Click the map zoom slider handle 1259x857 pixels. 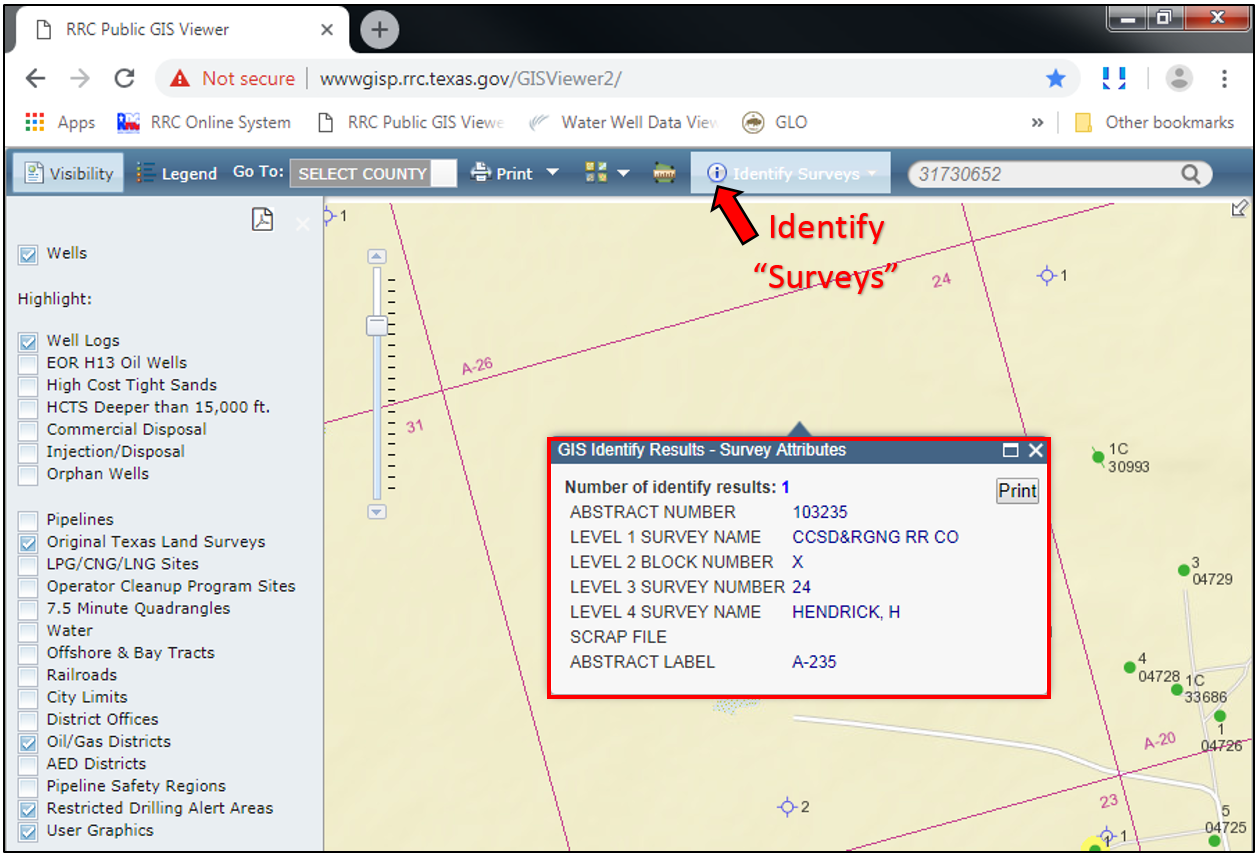[377, 326]
